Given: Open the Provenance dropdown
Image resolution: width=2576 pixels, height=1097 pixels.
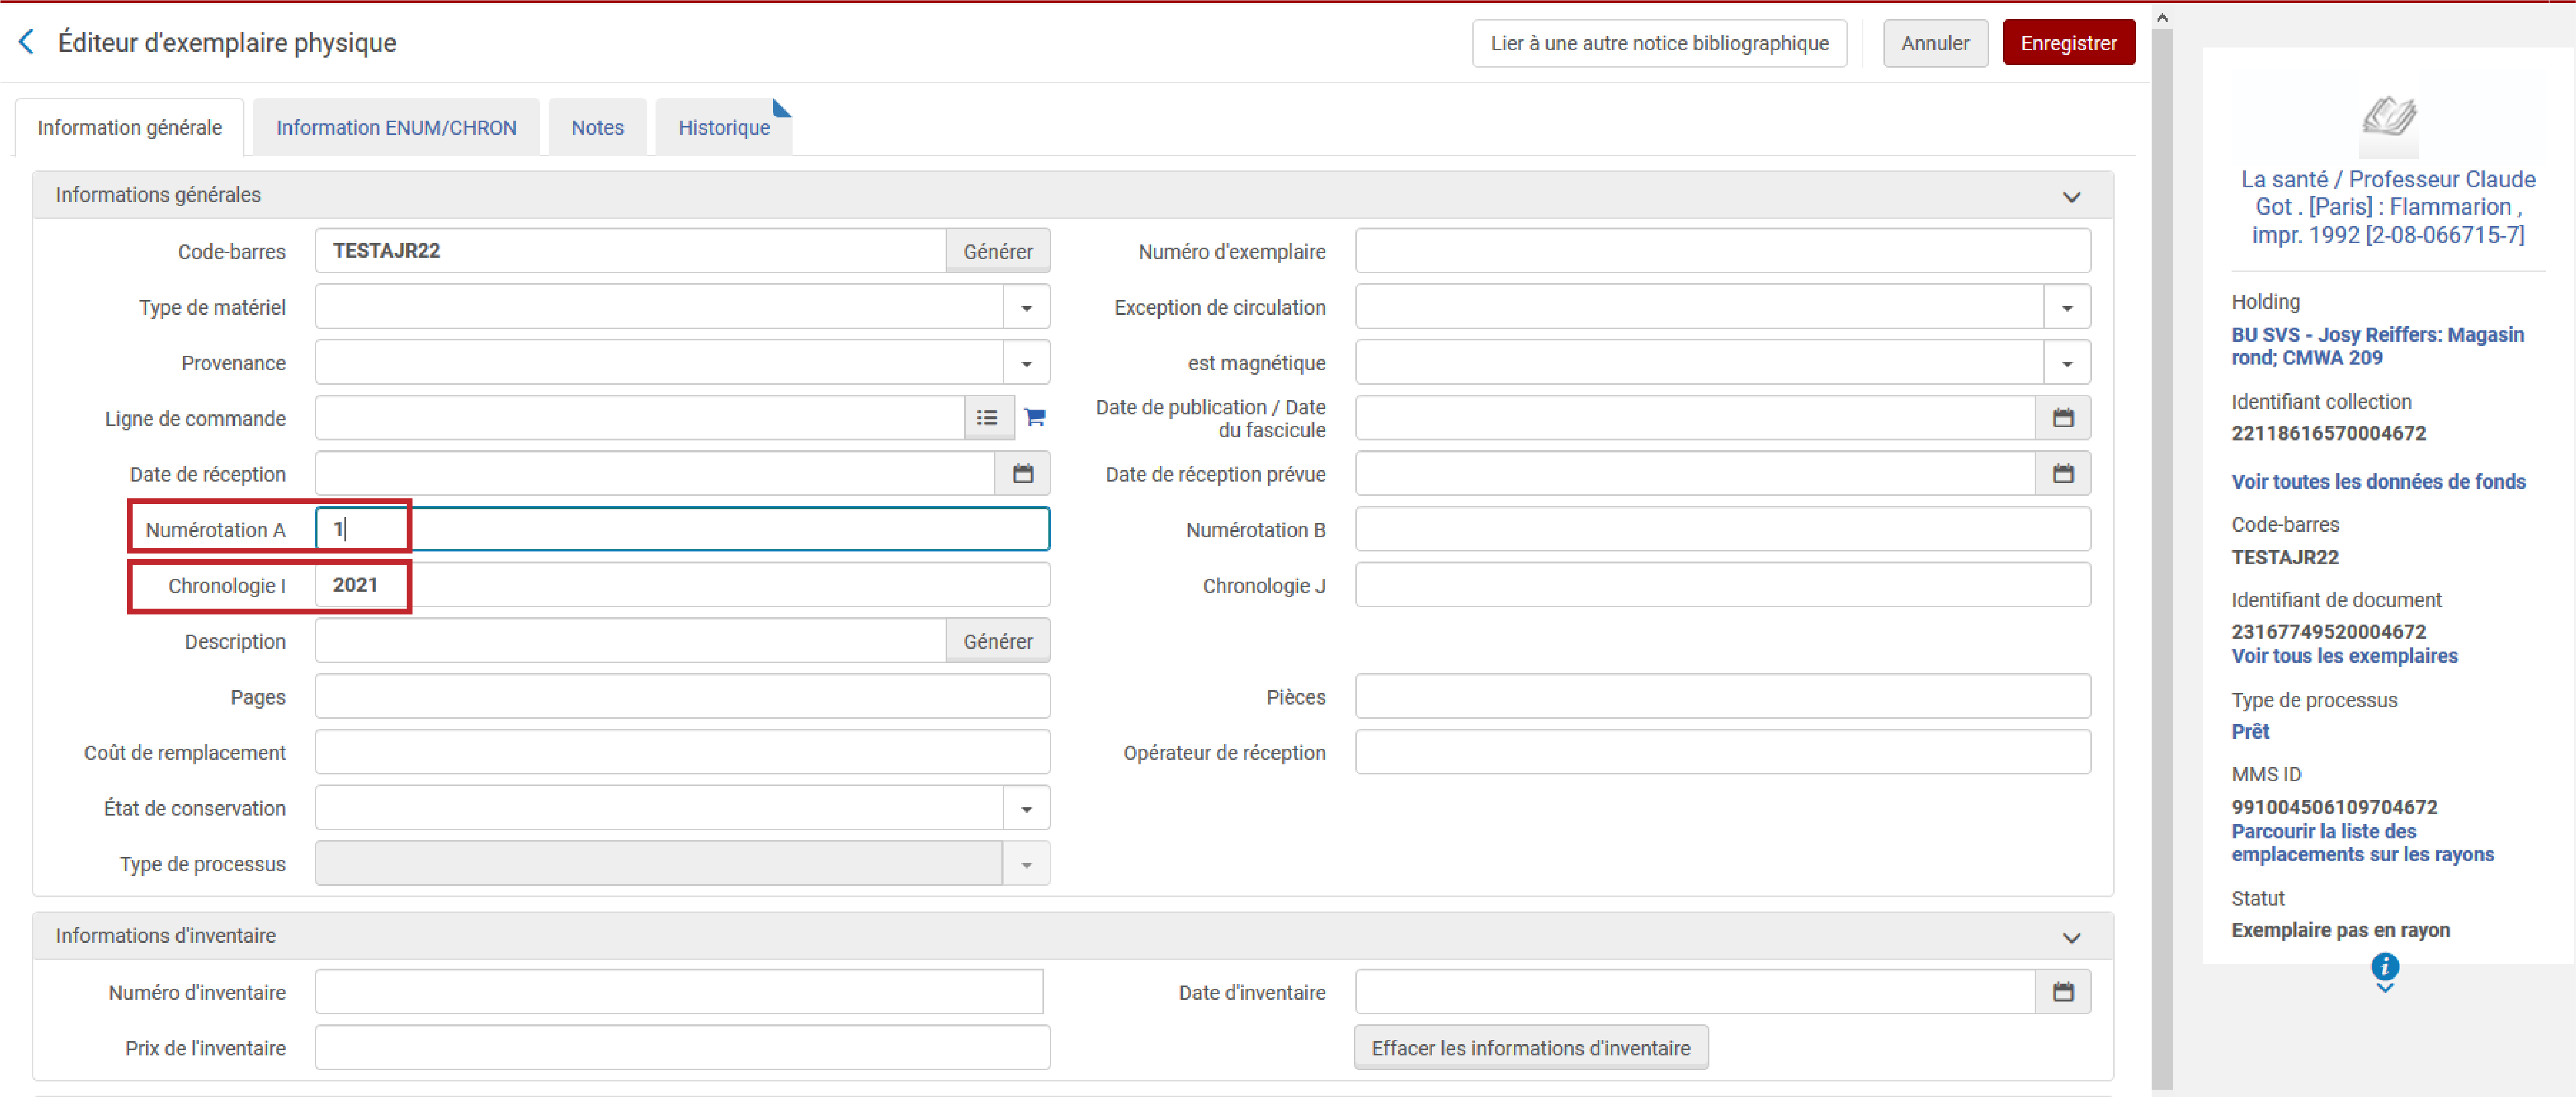Looking at the screenshot, I should [x=1026, y=363].
